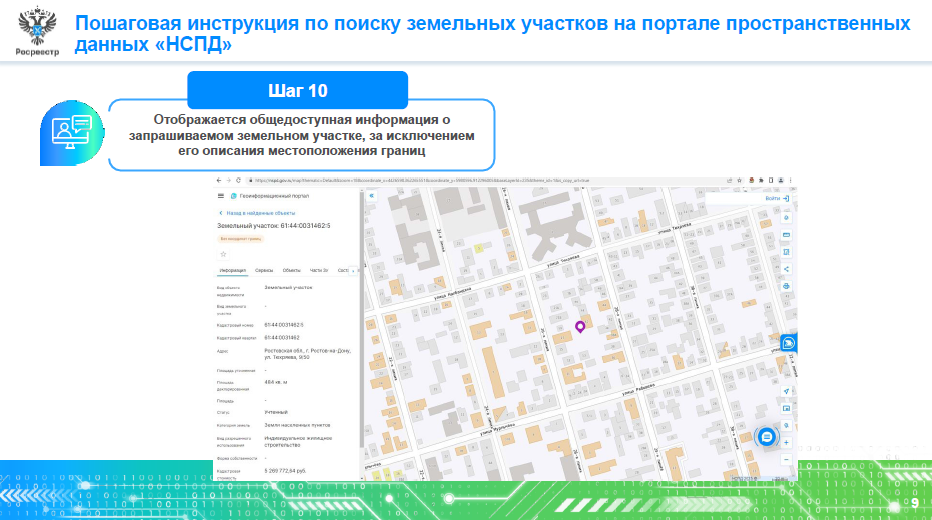Click the geolocation arrow button
The height and width of the screenshot is (520, 932).
tap(786, 391)
